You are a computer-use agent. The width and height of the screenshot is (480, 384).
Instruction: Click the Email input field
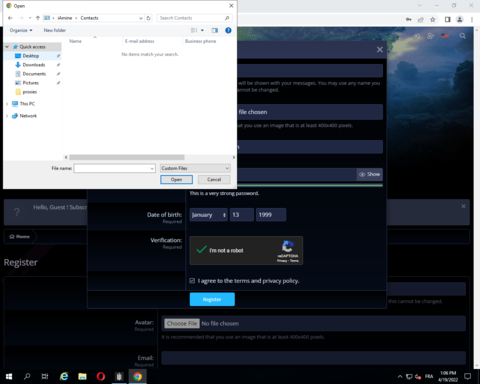pos(313,358)
